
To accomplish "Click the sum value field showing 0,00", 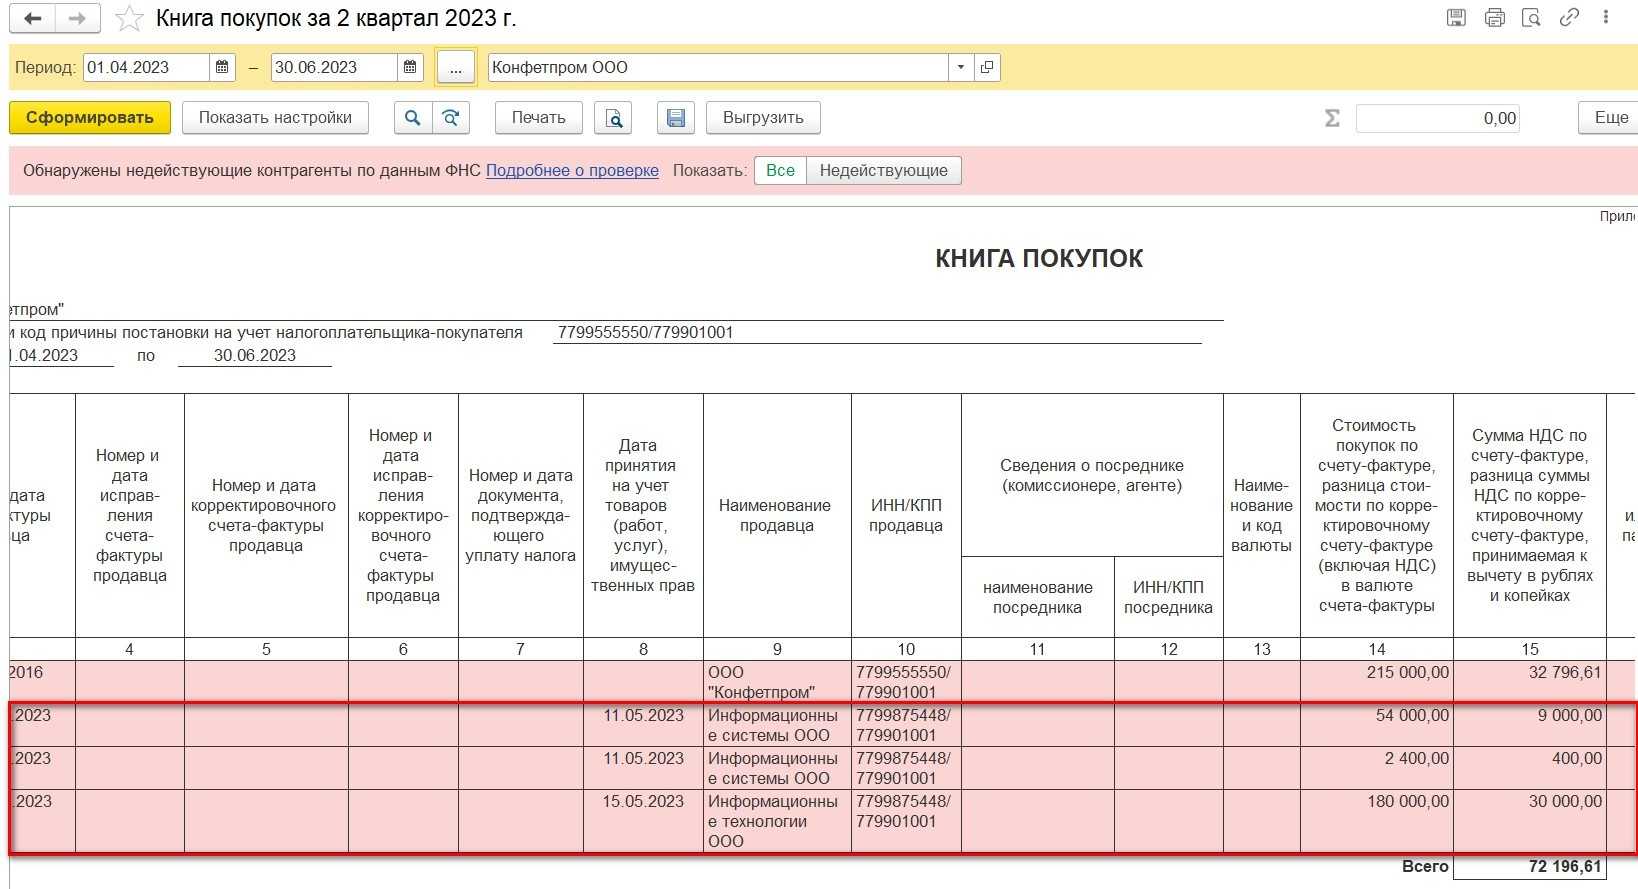I will click(x=1438, y=118).
